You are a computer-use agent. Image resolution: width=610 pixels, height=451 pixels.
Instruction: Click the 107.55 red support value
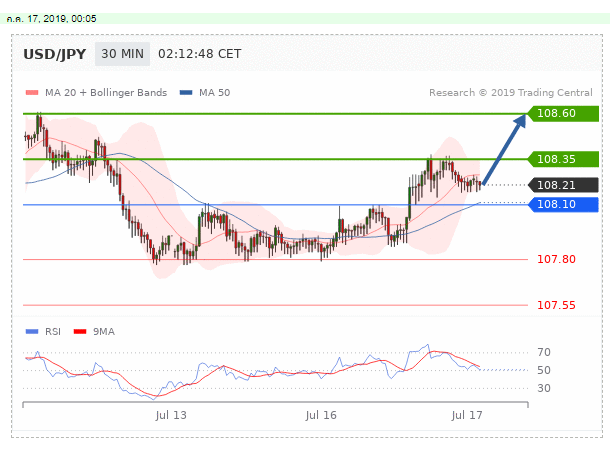coord(556,305)
